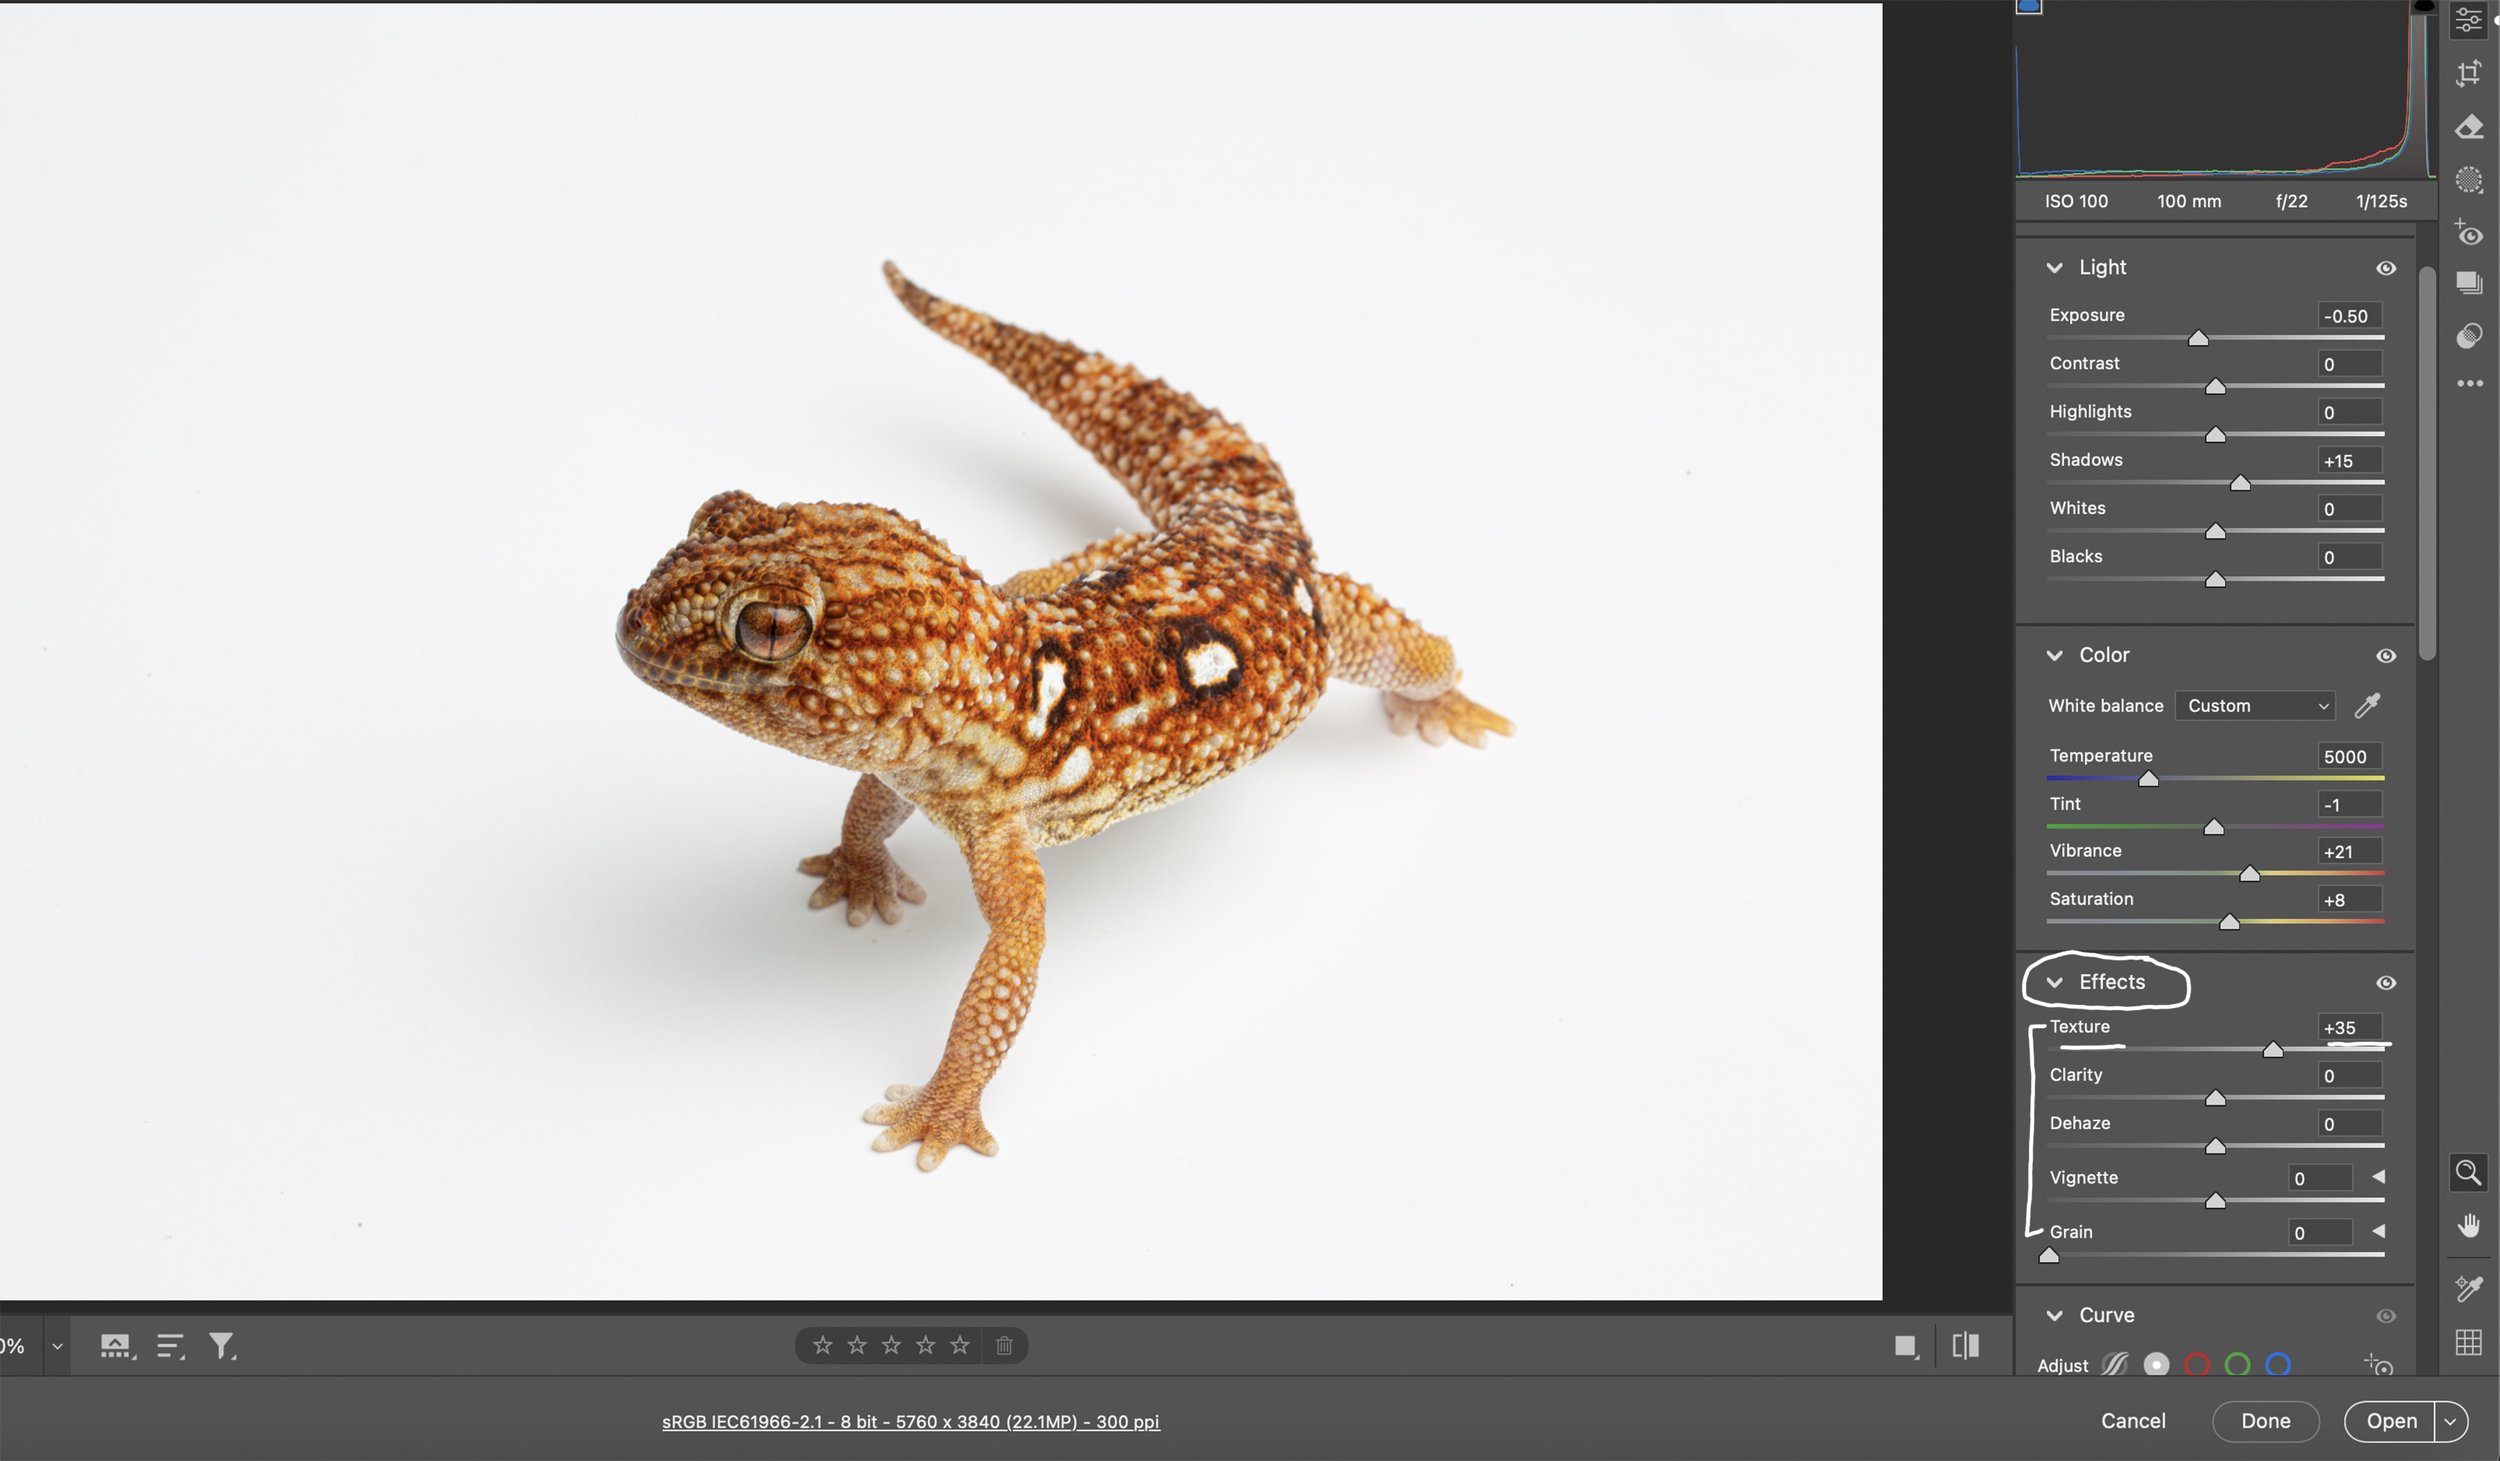This screenshot has width=2500, height=1461.
Task: Open the sRGB workflow options link
Action: click(910, 1422)
